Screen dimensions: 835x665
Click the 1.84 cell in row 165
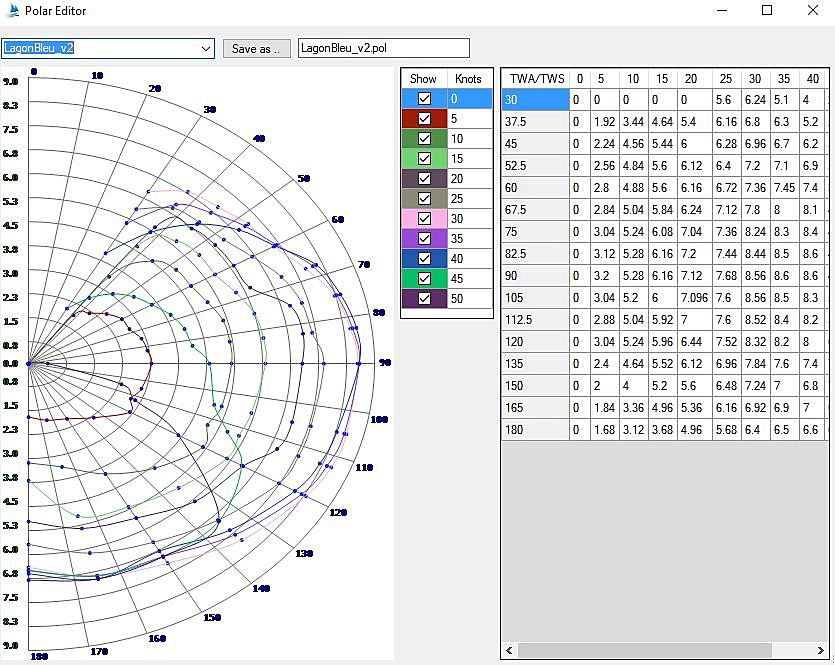coord(605,408)
